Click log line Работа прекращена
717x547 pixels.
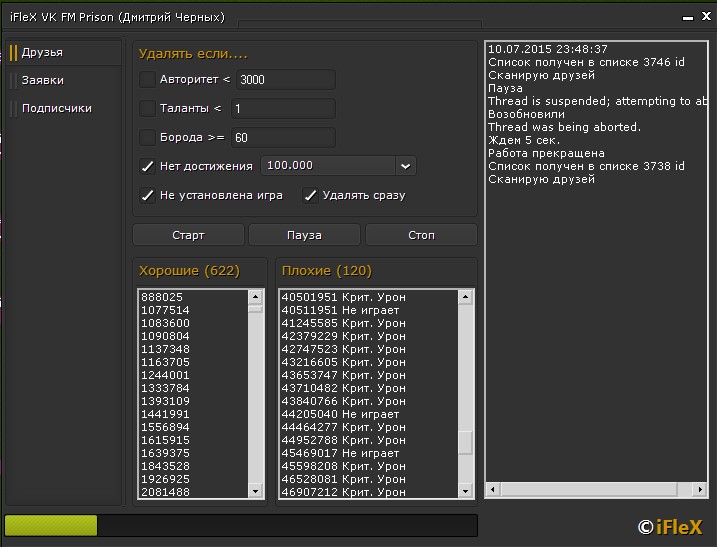tap(546, 153)
